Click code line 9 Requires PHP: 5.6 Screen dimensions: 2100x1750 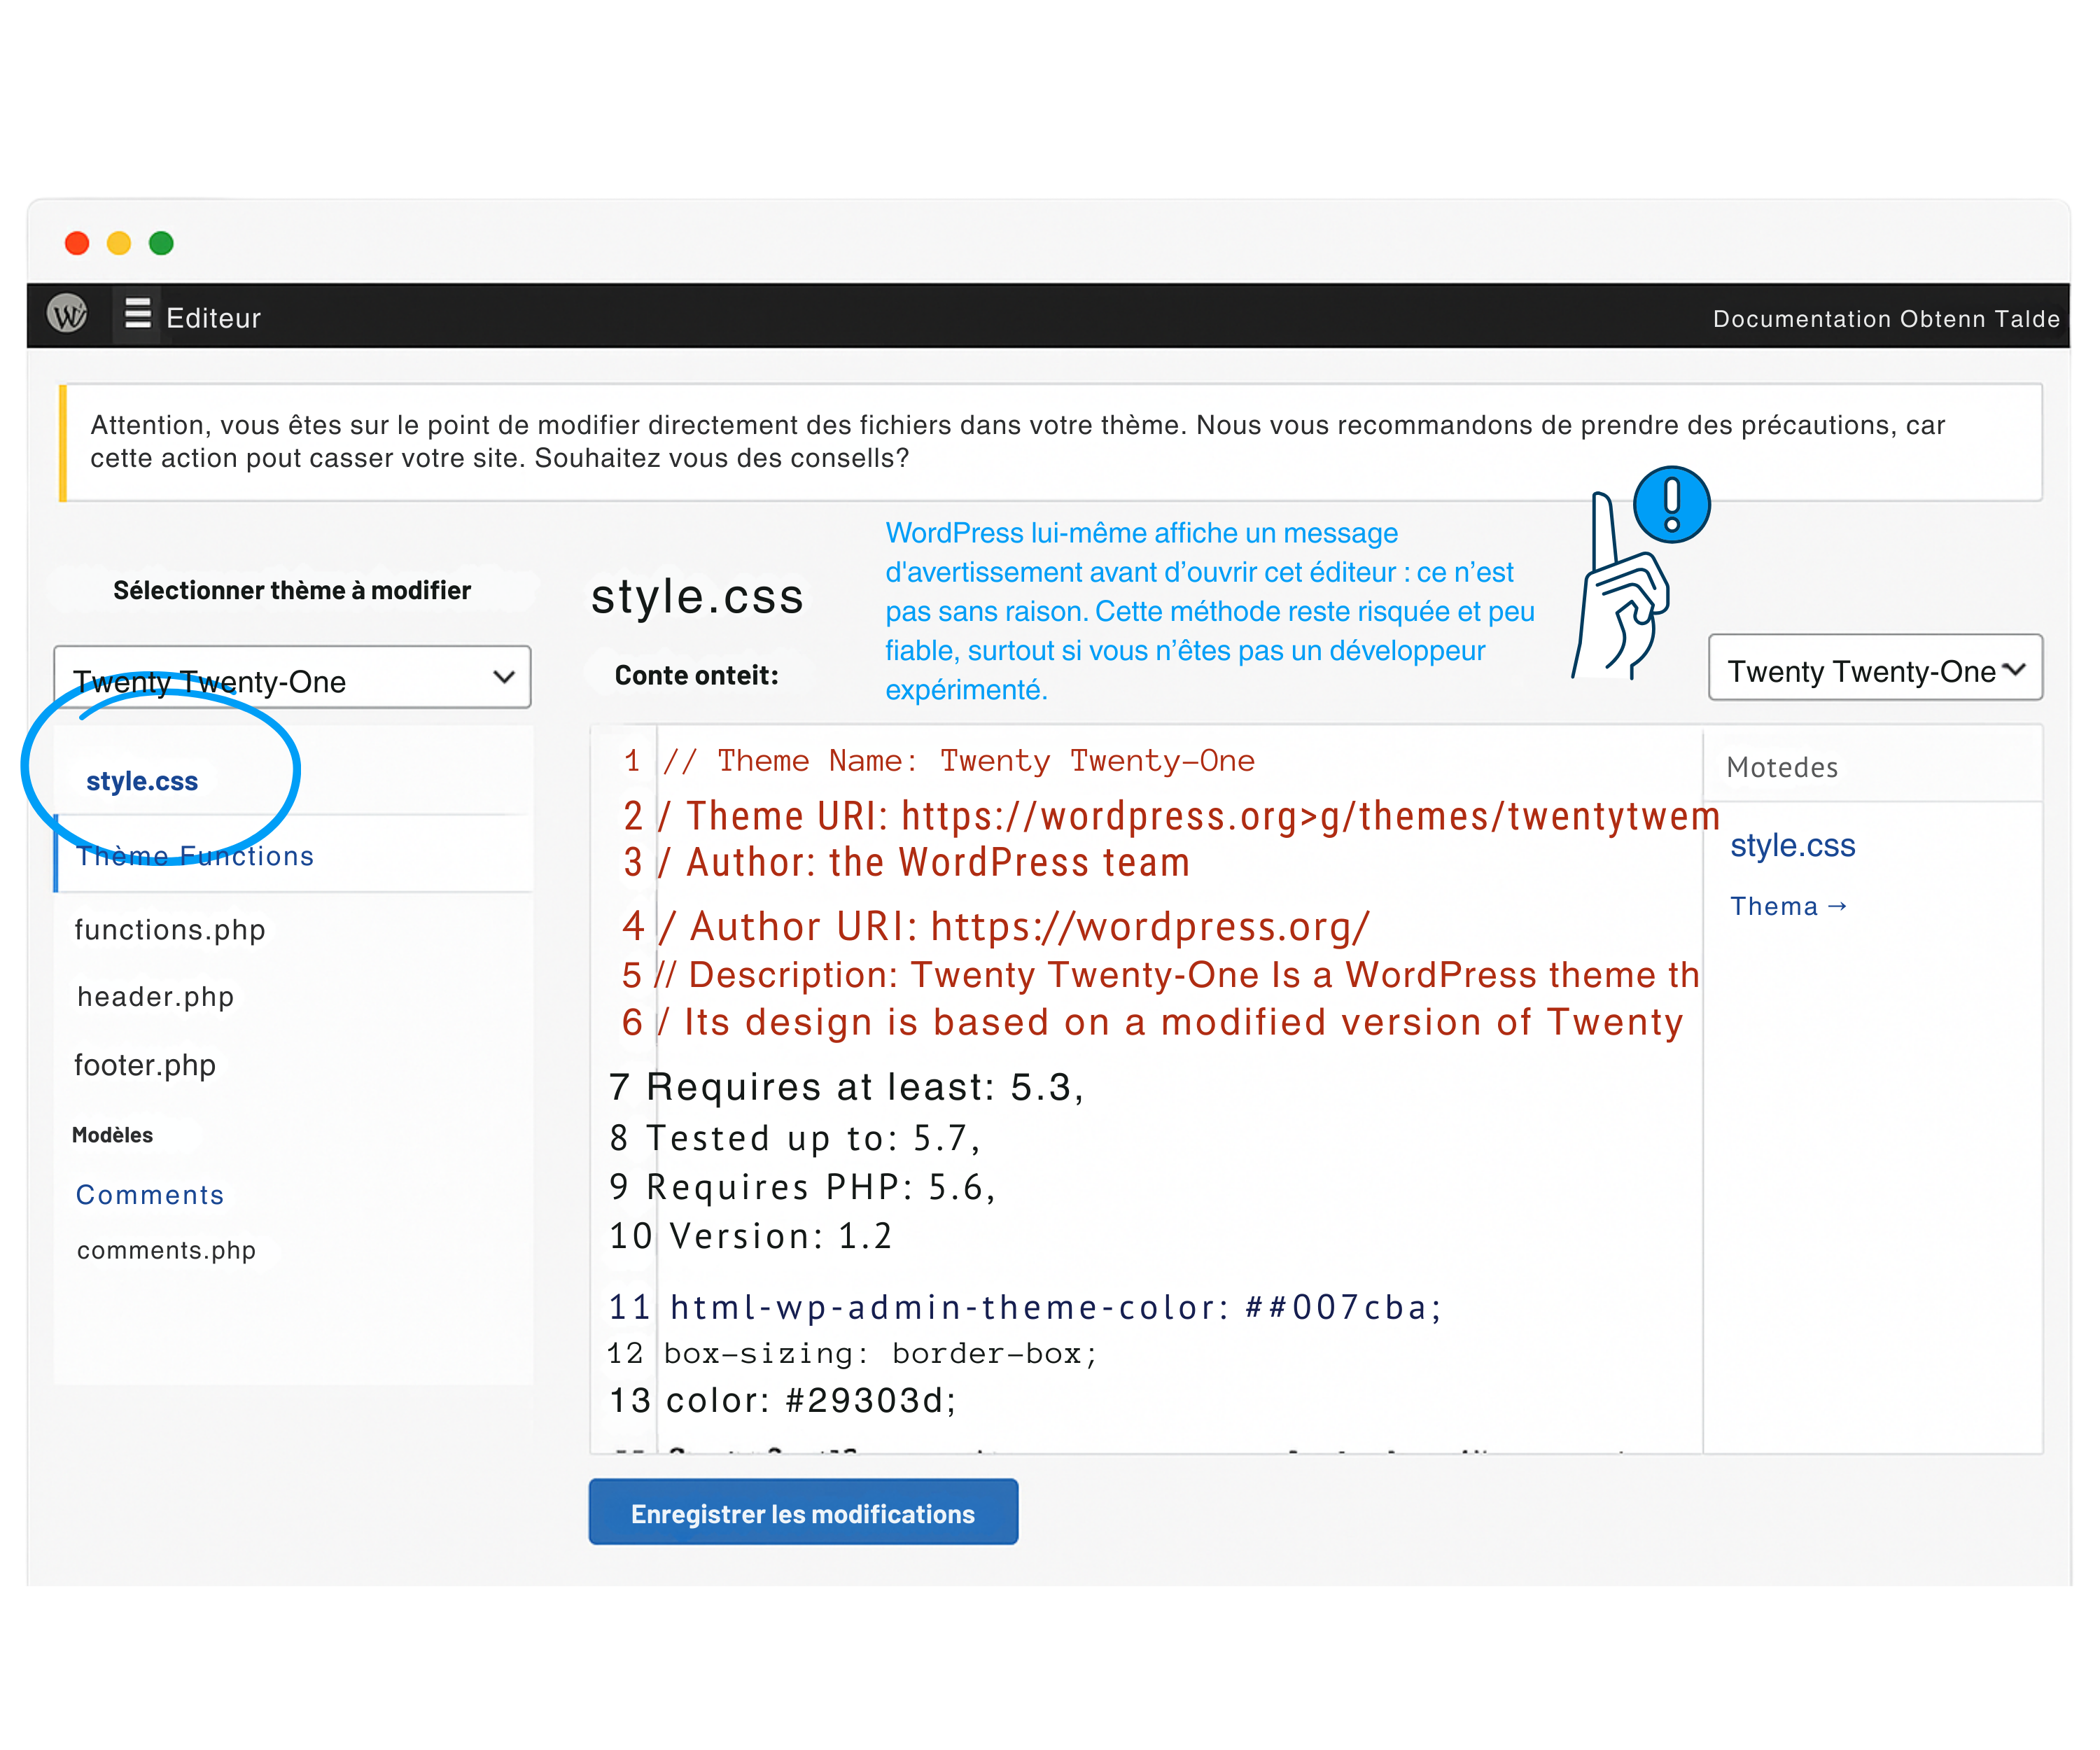803,1187
